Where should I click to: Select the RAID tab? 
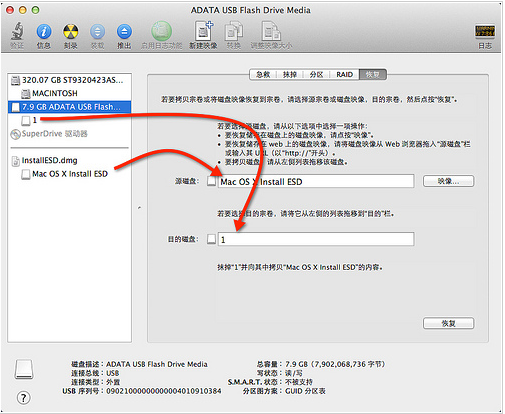(x=344, y=75)
